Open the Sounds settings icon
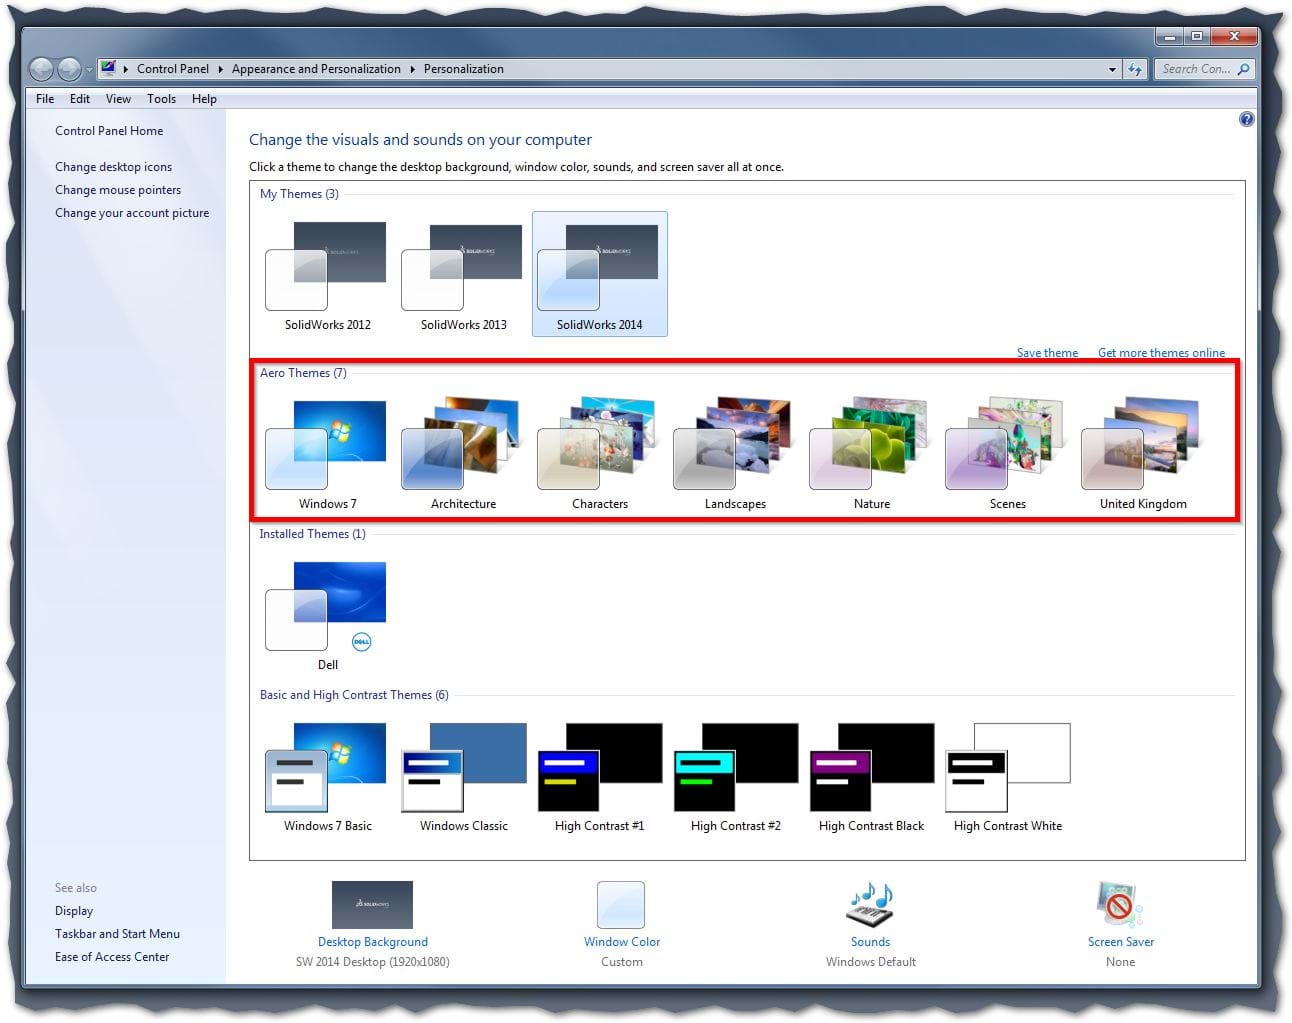The height and width of the screenshot is (1023, 1292). [870, 906]
